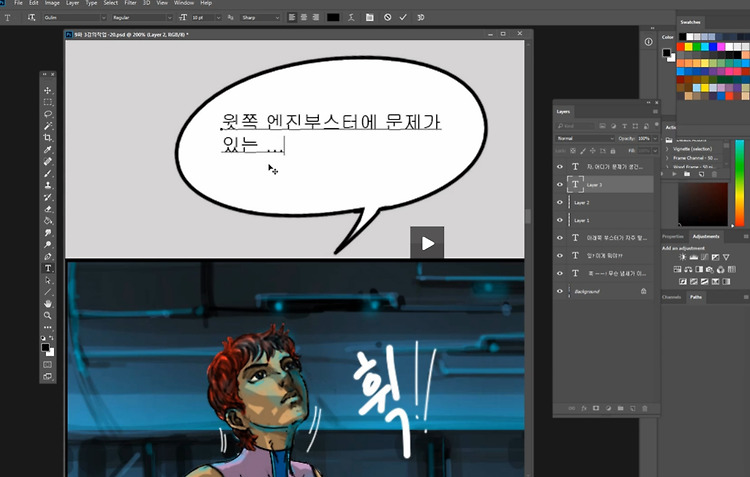Click the video play button overlay

click(427, 243)
